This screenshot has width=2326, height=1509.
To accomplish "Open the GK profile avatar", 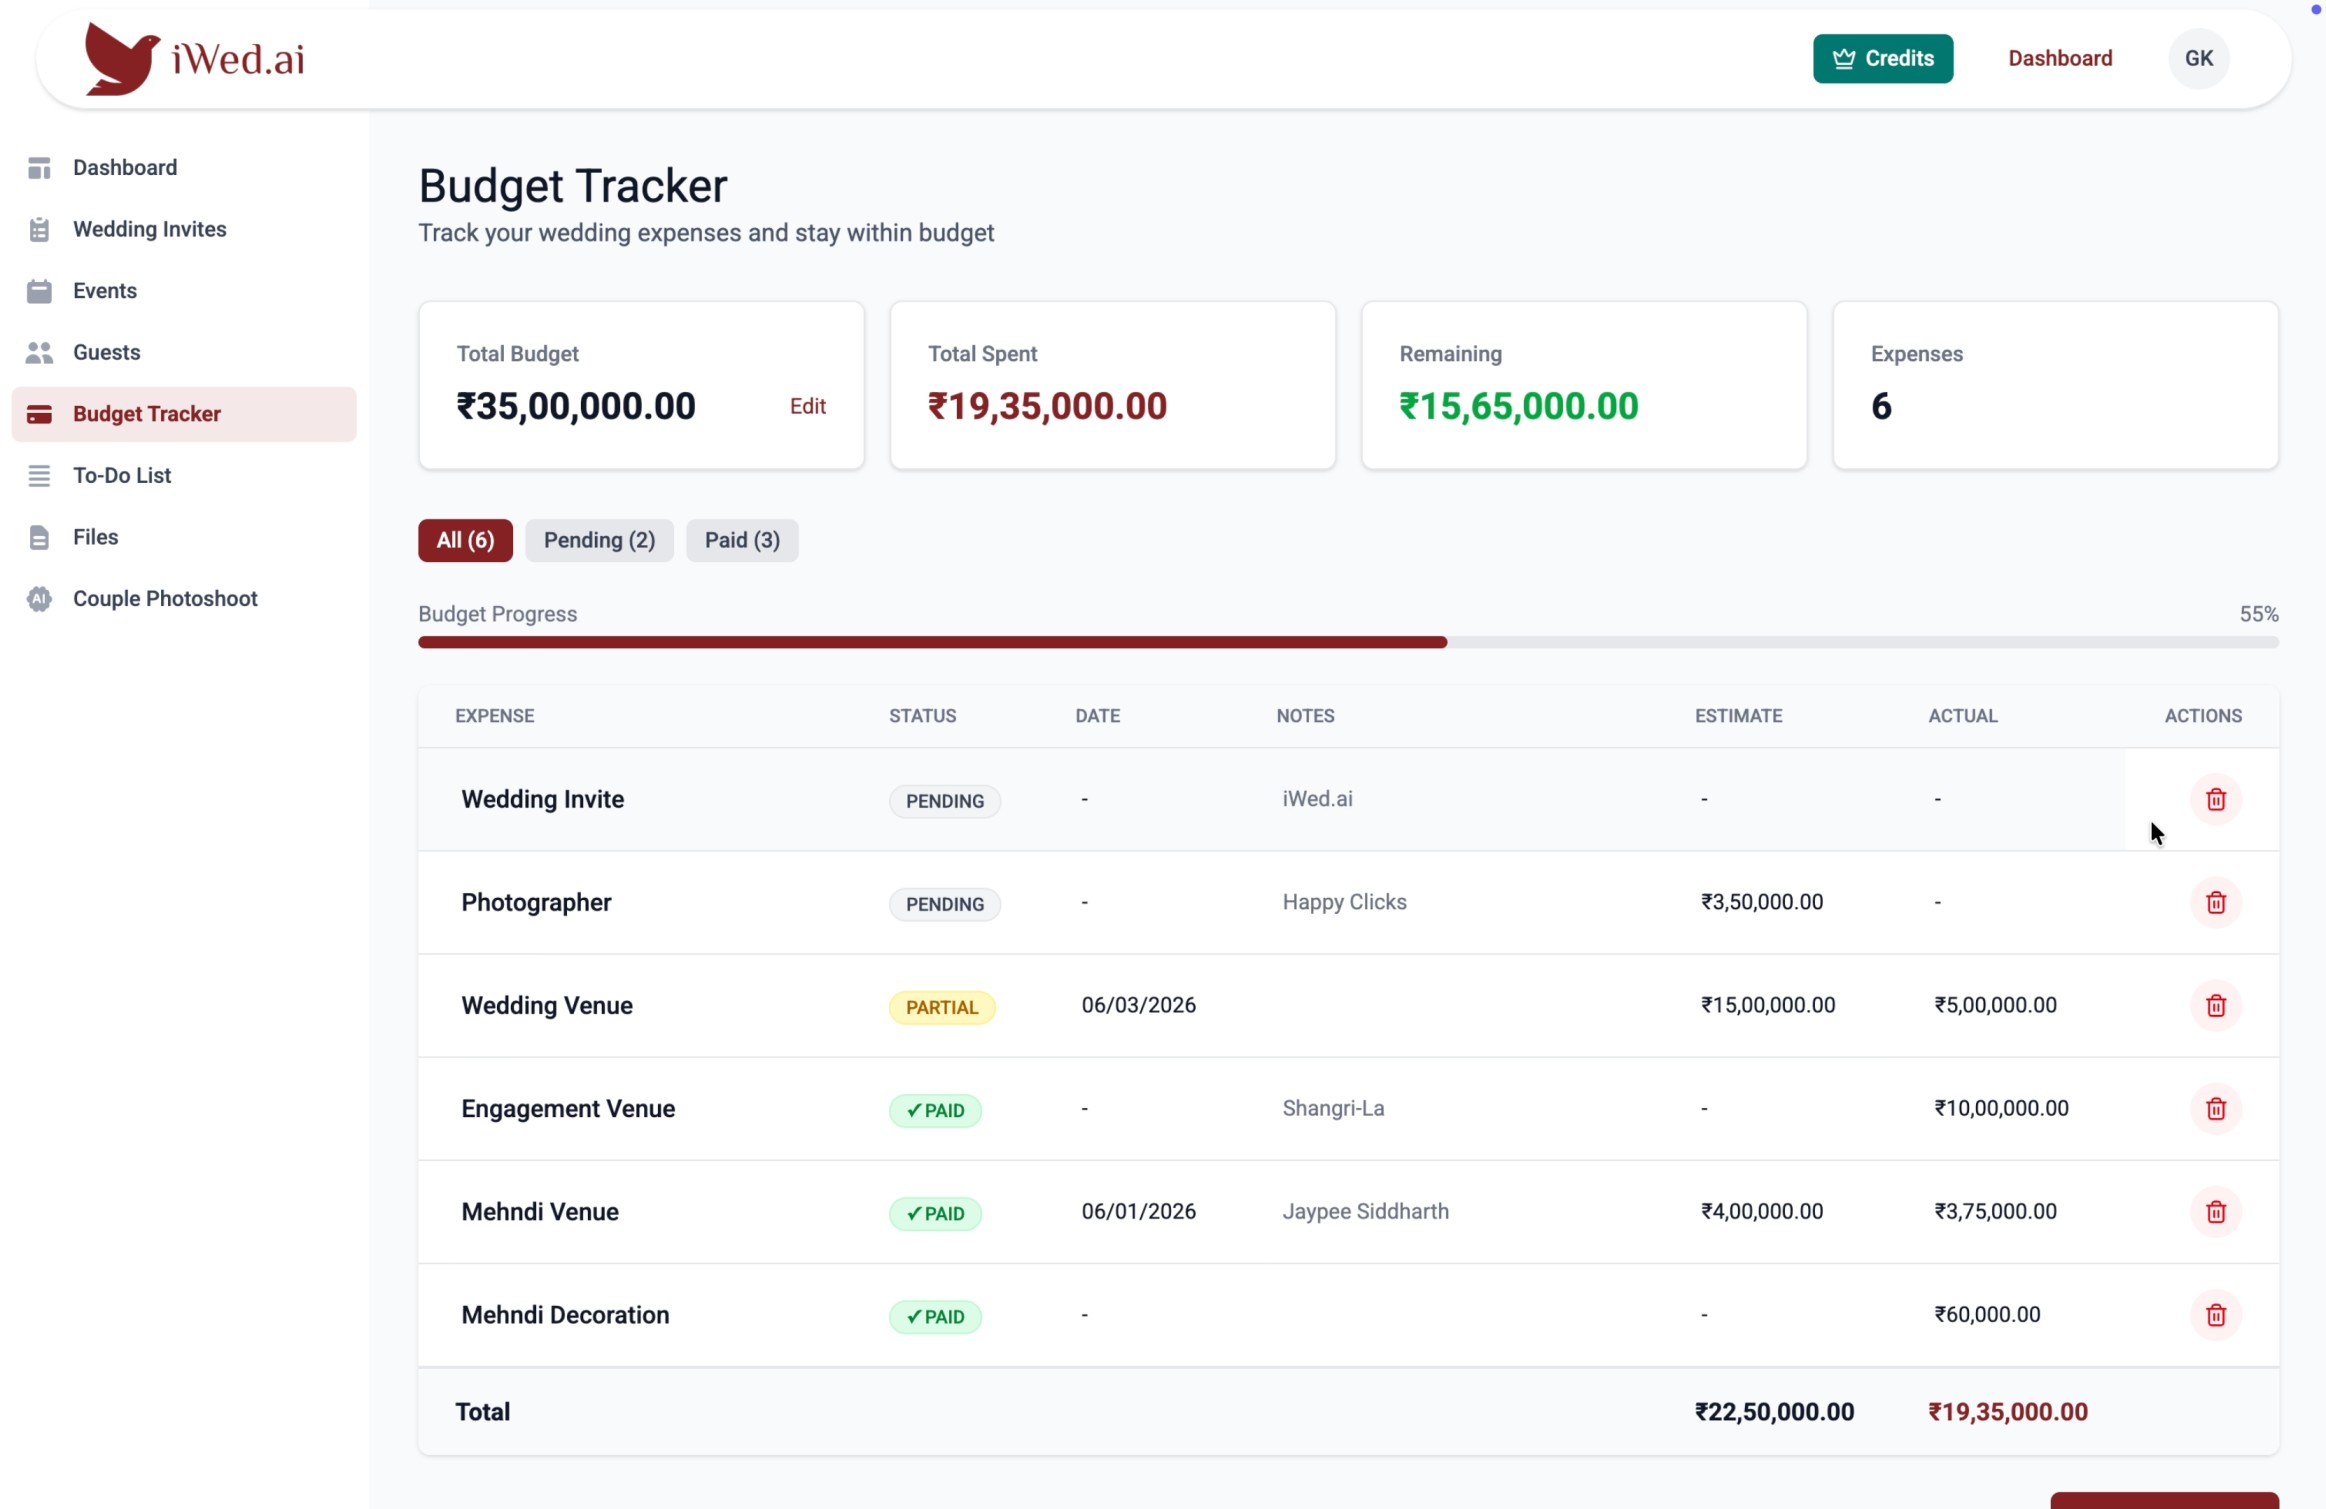I will click(2199, 57).
